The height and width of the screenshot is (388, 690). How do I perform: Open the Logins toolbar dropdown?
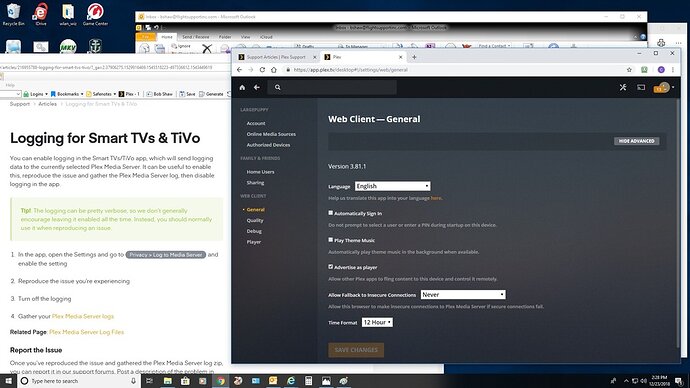point(35,94)
